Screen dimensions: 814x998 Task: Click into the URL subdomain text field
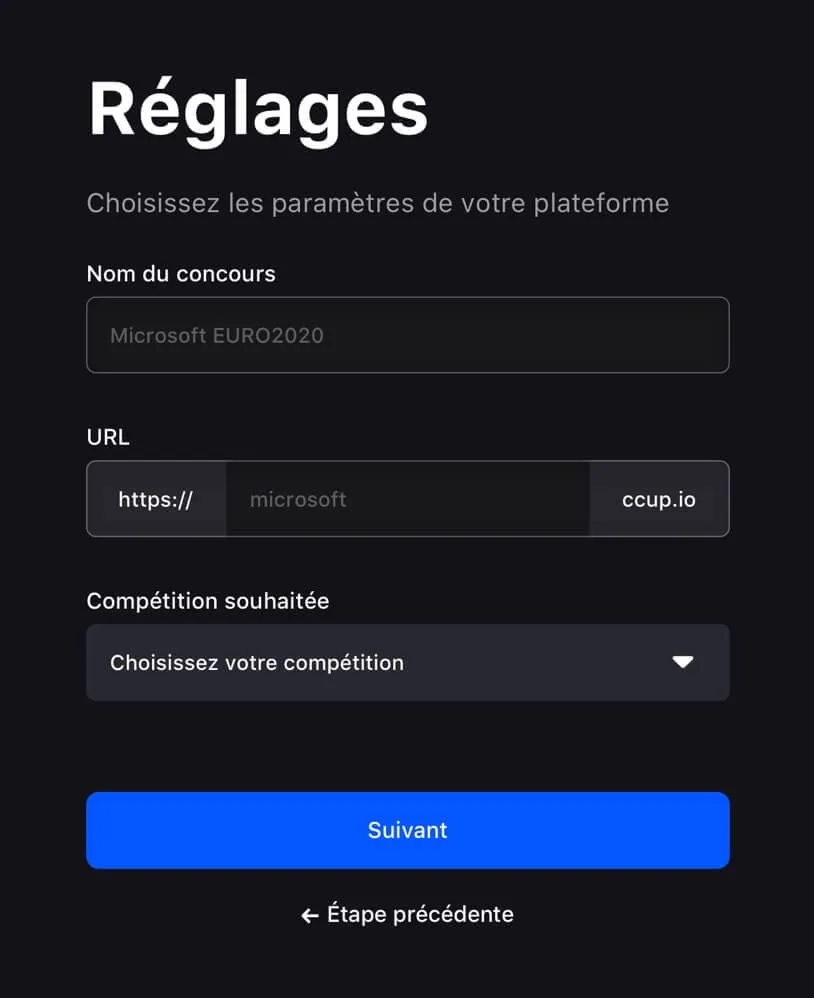click(x=407, y=499)
